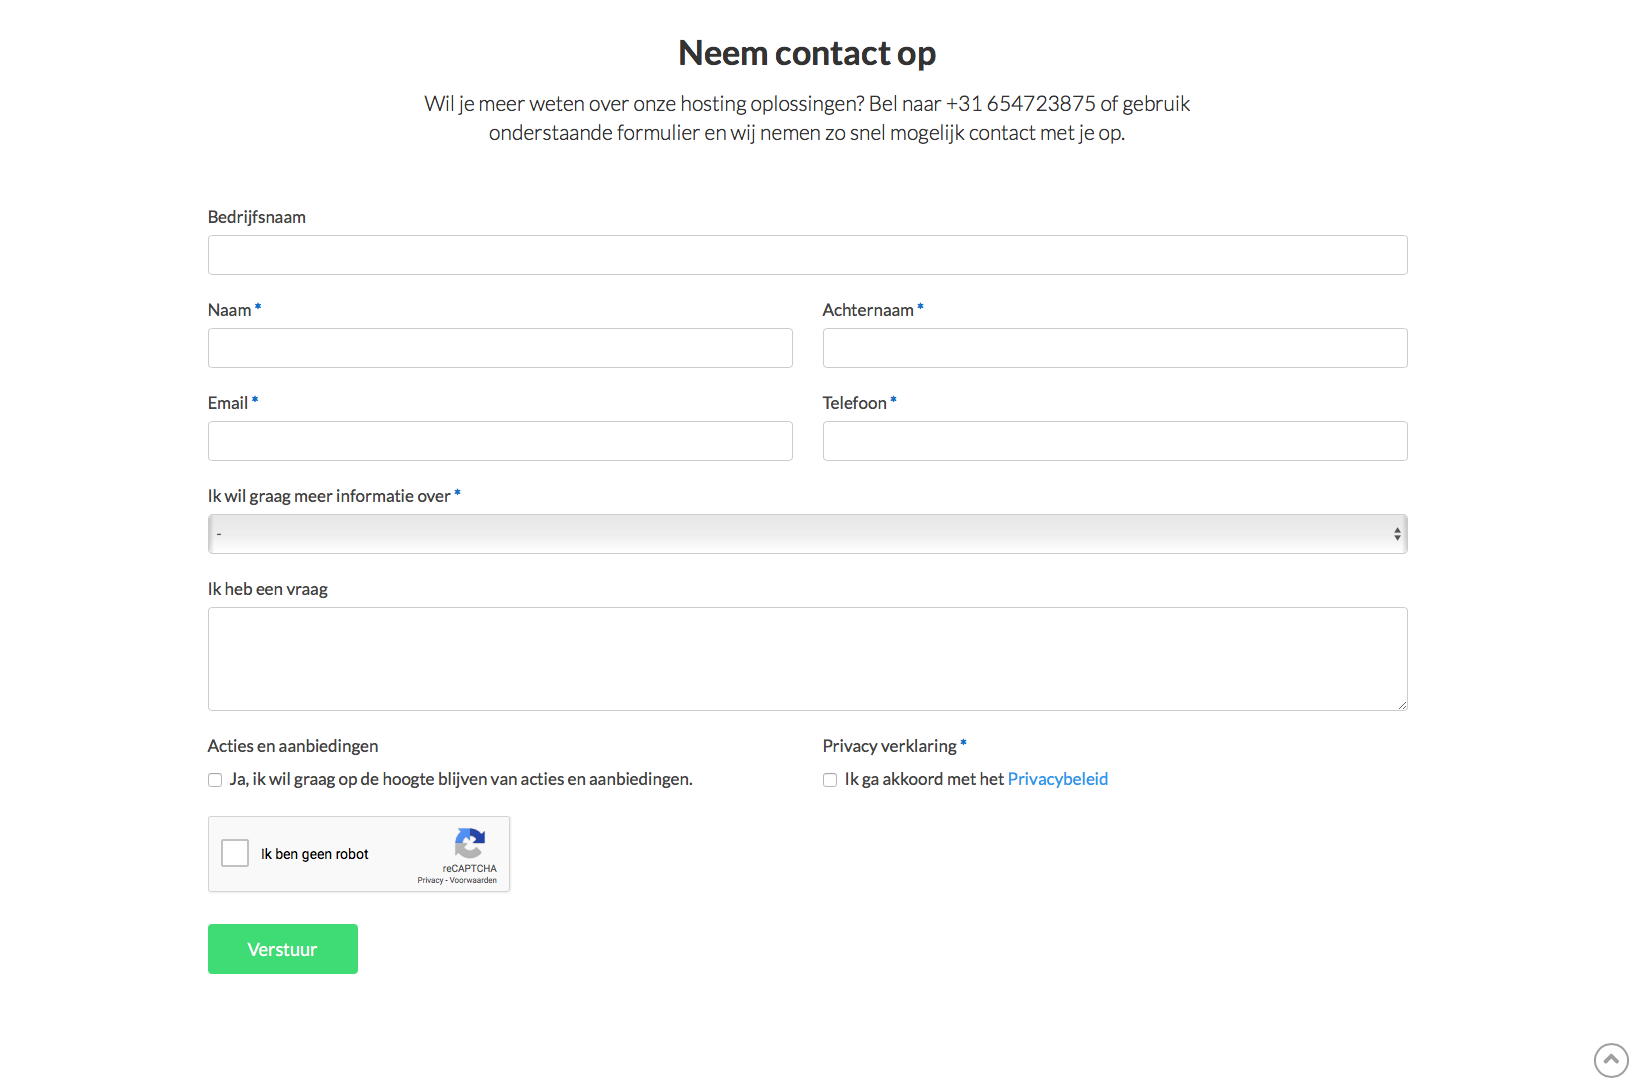Click the dropdown arrows on the information selector
Image resolution: width=1637 pixels, height=1084 pixels.
[x=1397, y=534]
